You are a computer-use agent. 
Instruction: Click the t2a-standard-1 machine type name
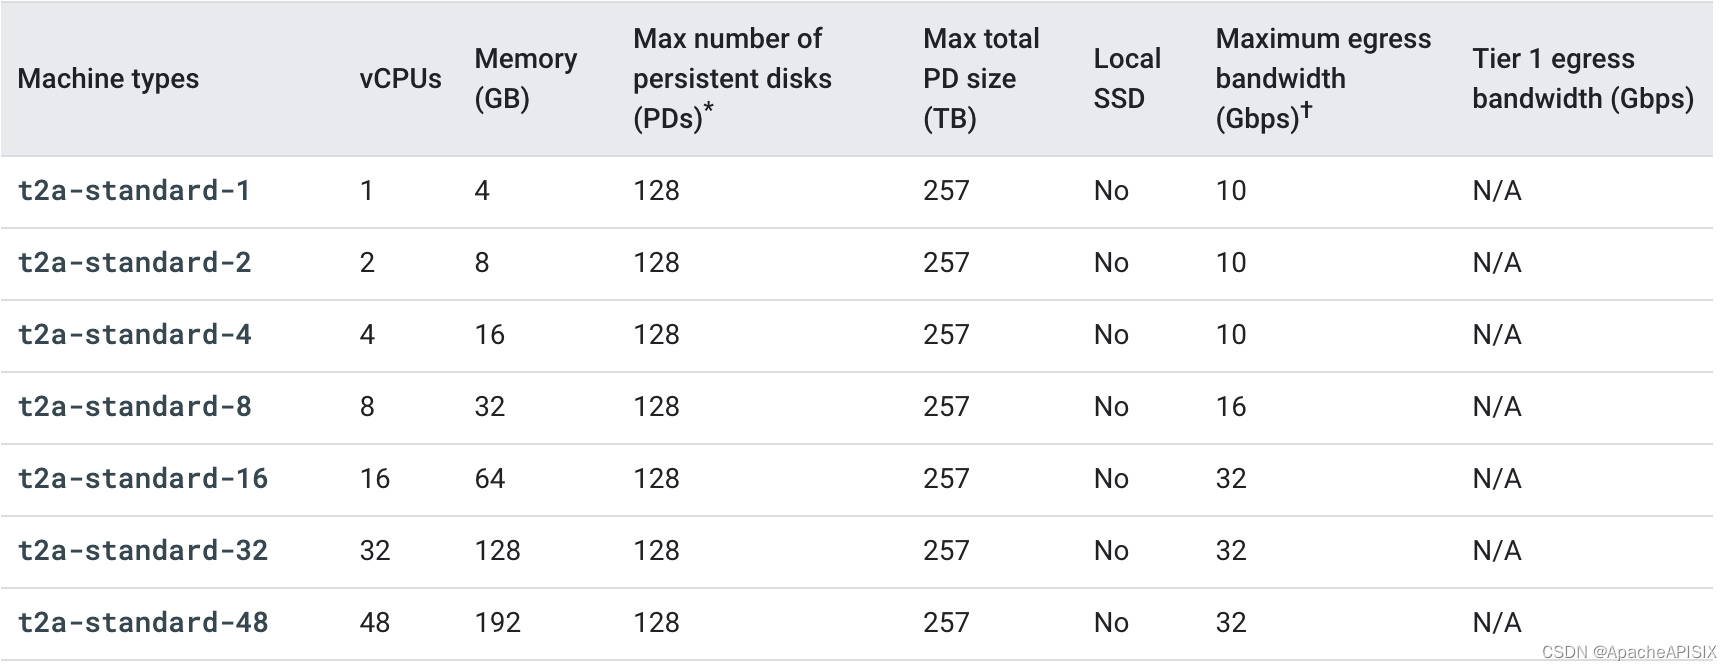pyautogui.click(x=134, y=190)
